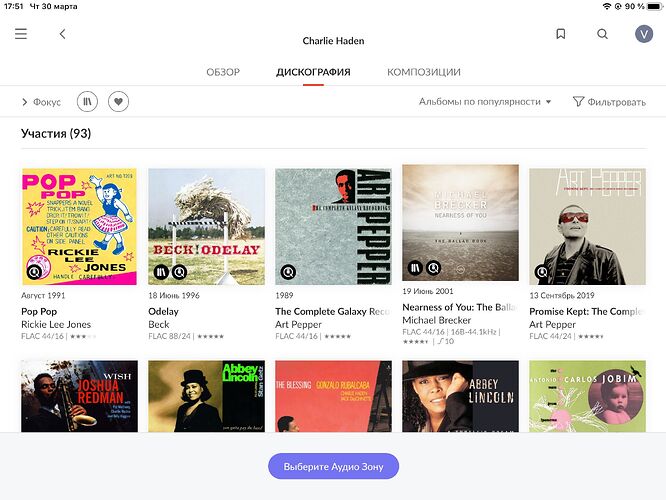This screenshot has height=500, width=666.
Task: Open Abbey Lincoln with Stan Getz cover
Action: click(x=206, y=396)
